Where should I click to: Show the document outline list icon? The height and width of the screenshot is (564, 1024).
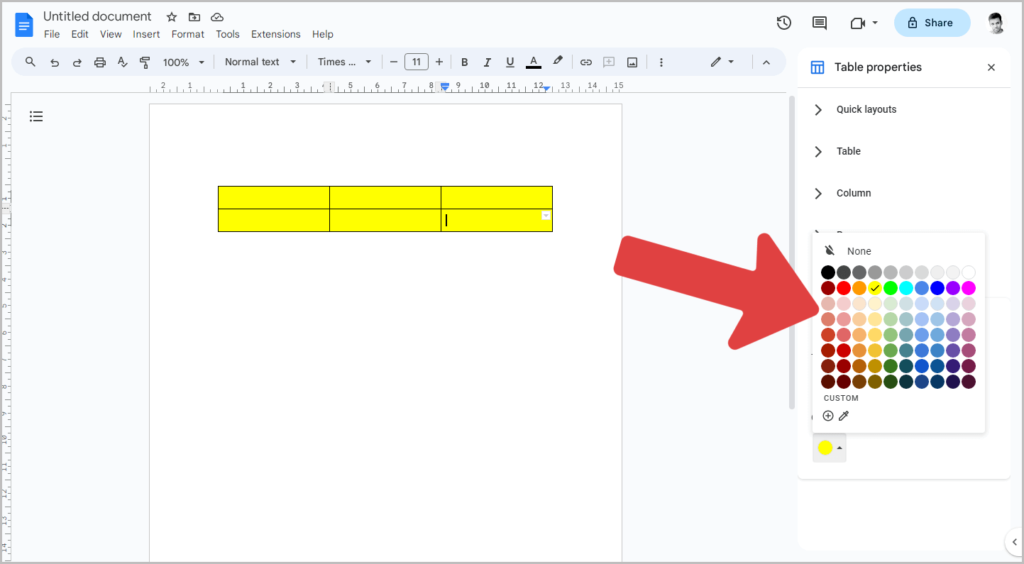pyautogui.click(x=36, y=116)
